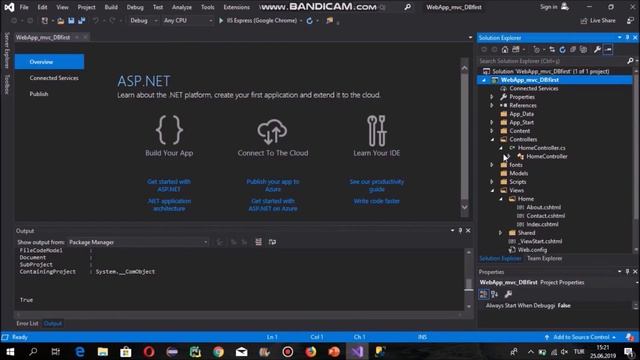Screen dimensions: 640x360
Task: Click the Windows Start button
Action: 10,351
